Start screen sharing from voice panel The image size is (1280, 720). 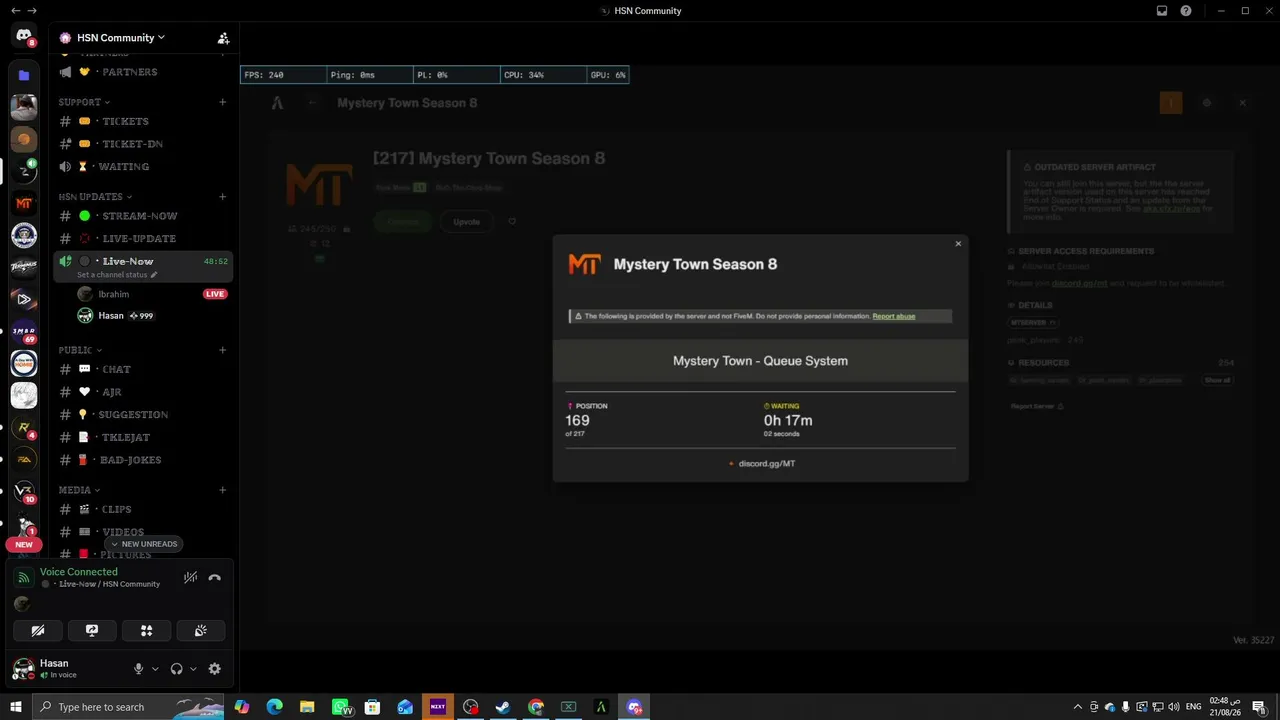coord(92,630)
